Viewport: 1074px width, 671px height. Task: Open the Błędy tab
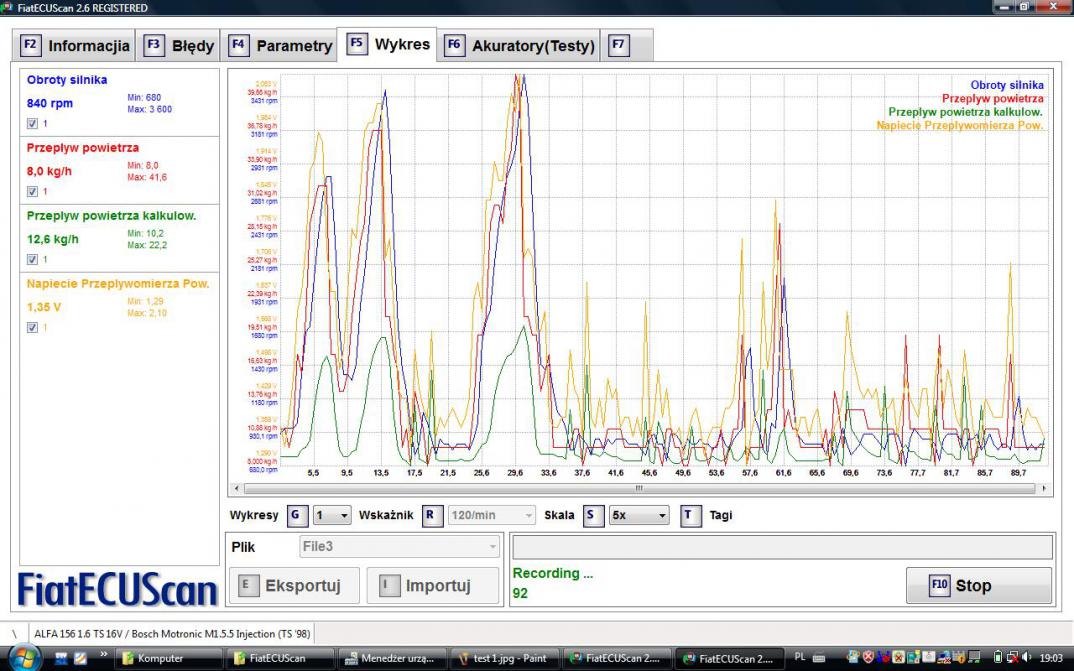point(180,46)
